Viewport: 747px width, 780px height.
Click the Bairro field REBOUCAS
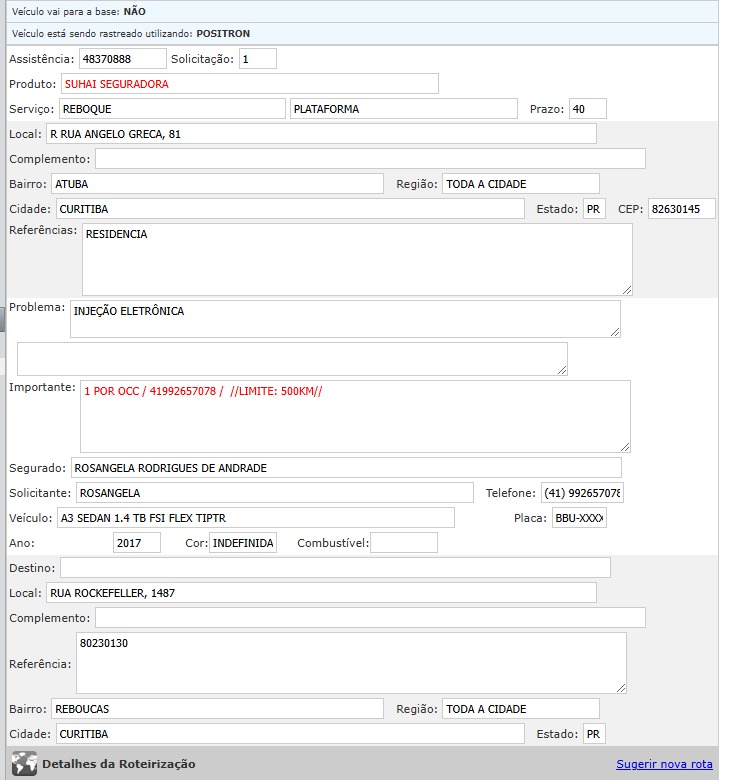(x=217, y=708)
